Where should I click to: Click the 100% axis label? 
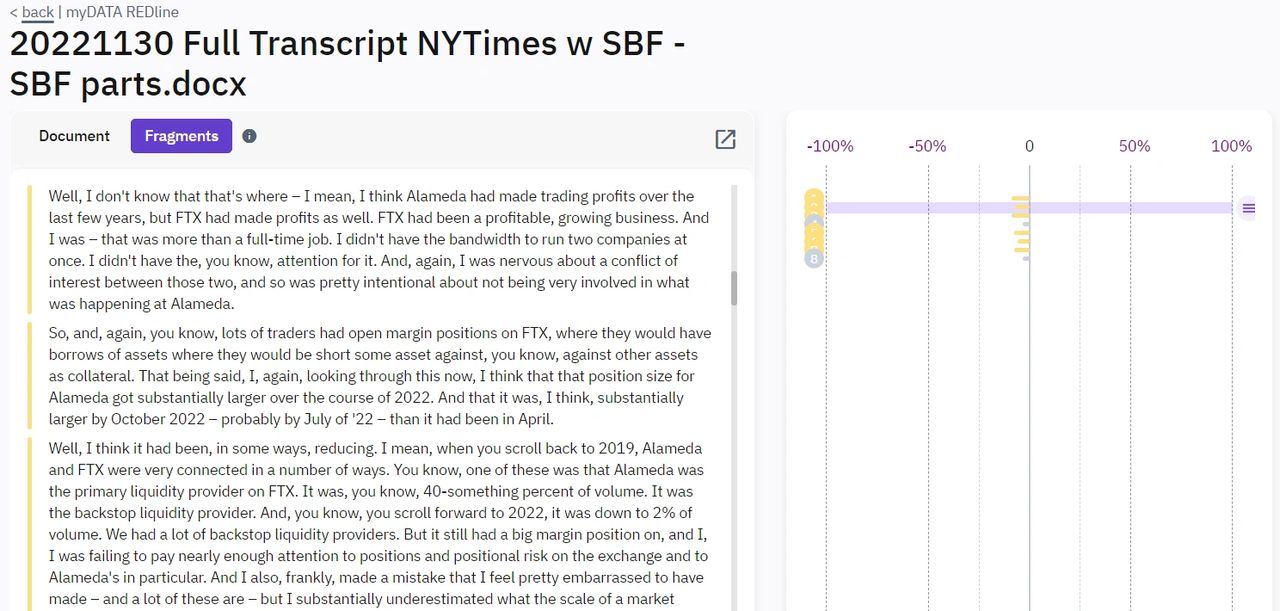point(1231,146)
